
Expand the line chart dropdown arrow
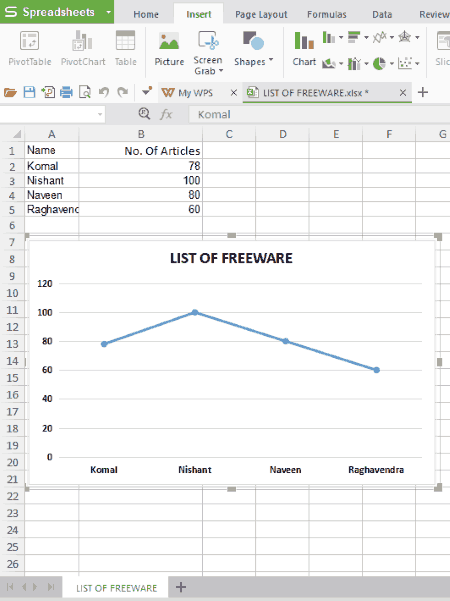[x=392, y=38]
